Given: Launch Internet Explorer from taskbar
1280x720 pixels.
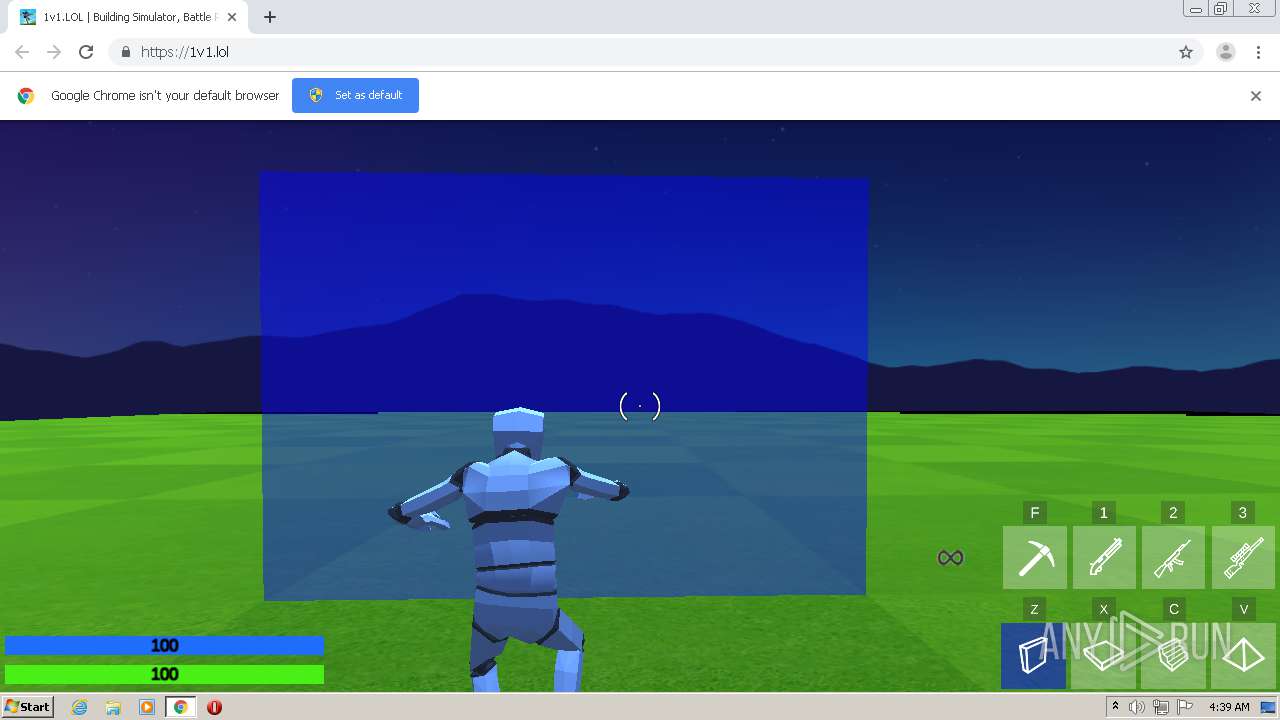Looking at the screenshot, I should [80, 707].
